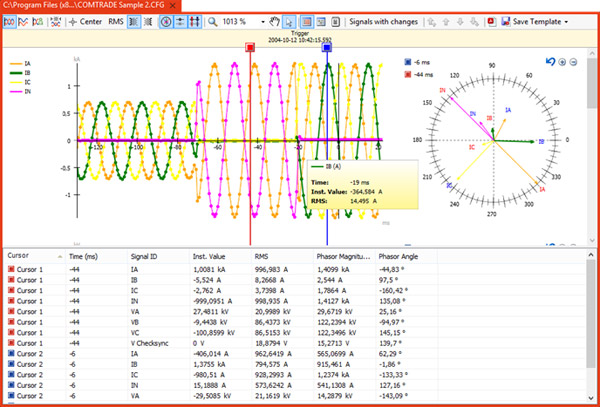Viewport: 600px width, 407px height.
Task: Click the magnifier zoom icon in toolbar
Action: coord(214,21)
